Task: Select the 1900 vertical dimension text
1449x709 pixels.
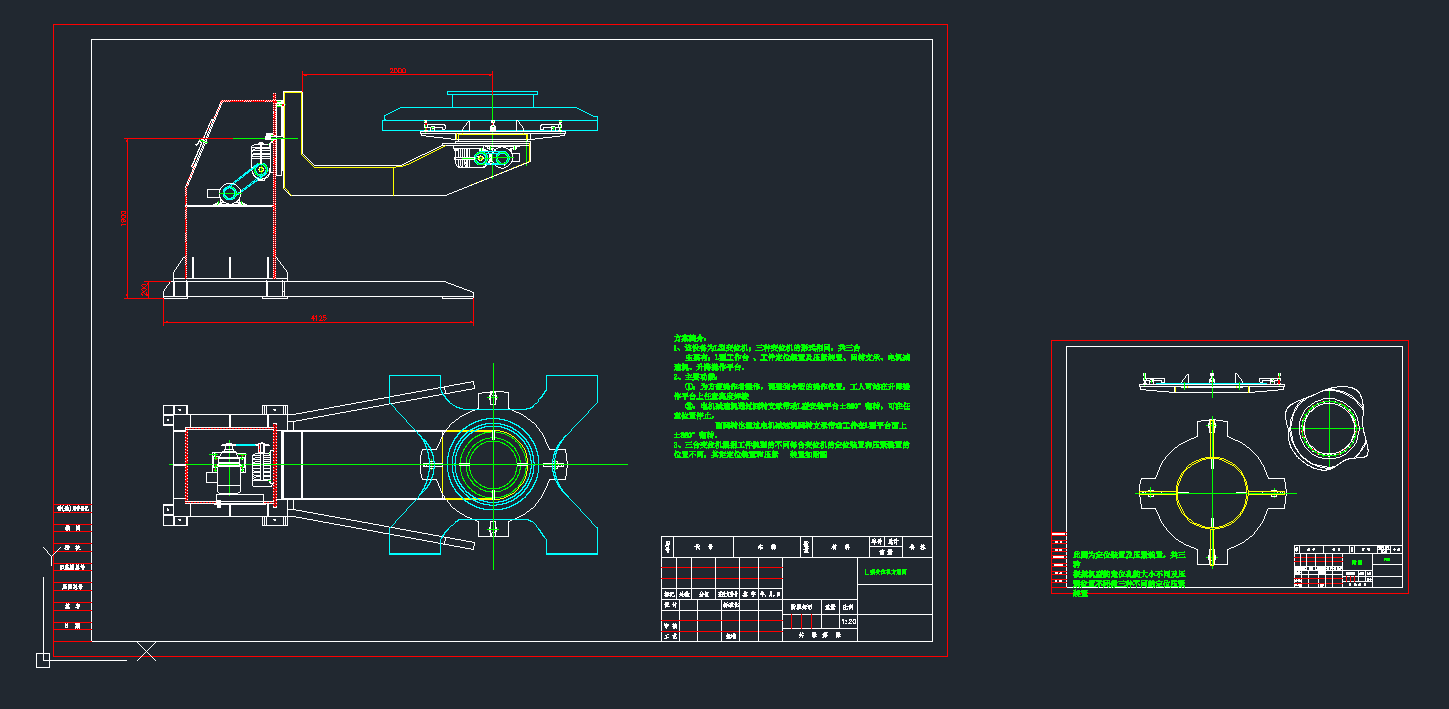Action: [x=124, y=218]
